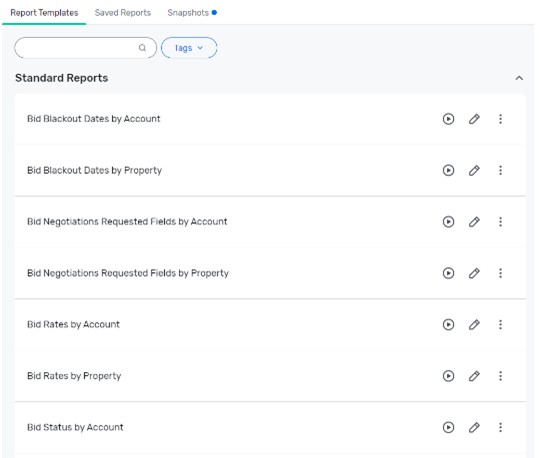539x458 pixels.
Task: Run the Bid Blackout Dates by Account report
Action: (448, 119)
